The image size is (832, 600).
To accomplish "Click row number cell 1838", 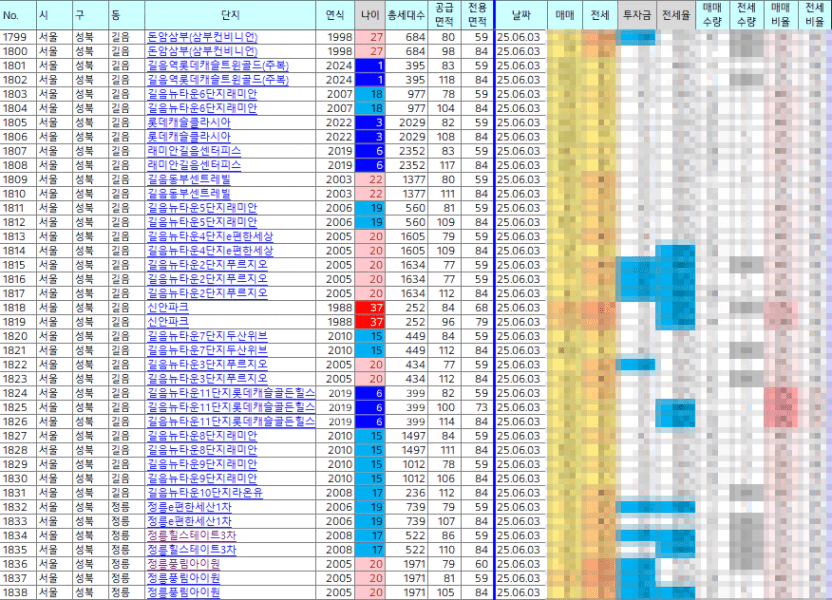I will point(18,593).
